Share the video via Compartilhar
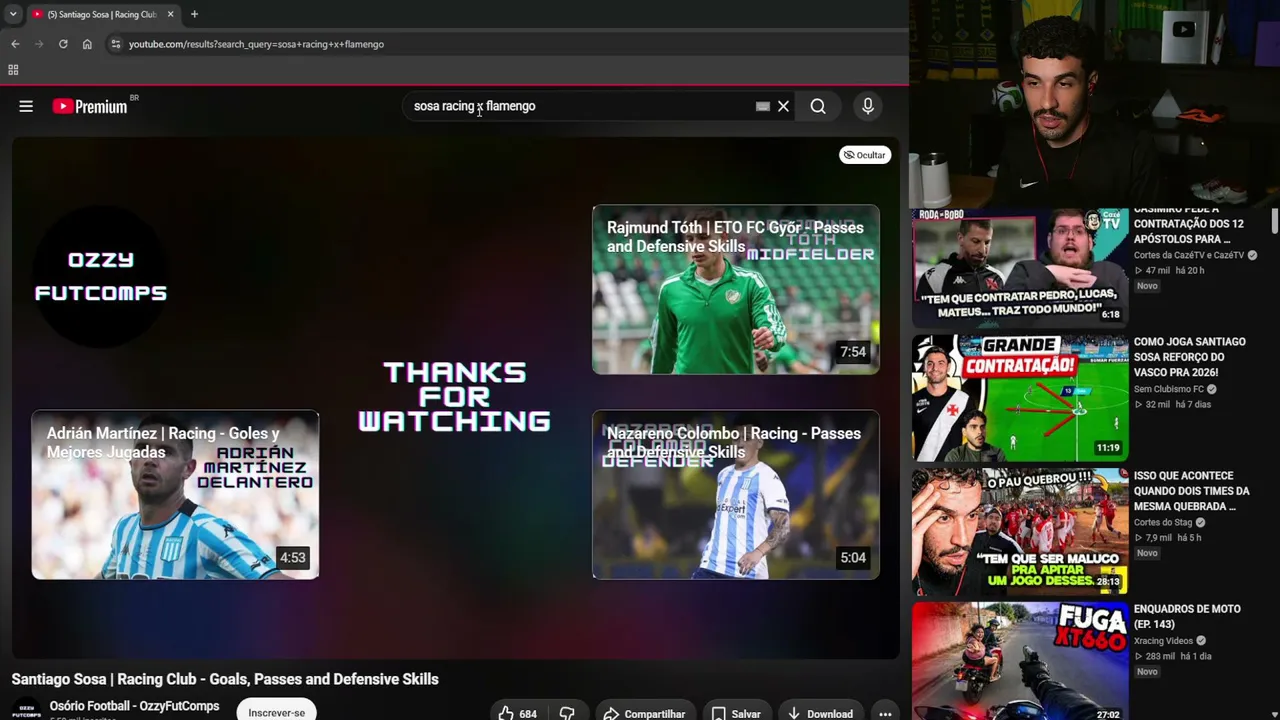The height and width of the screenshot is (720, 1280). (644, 714)
